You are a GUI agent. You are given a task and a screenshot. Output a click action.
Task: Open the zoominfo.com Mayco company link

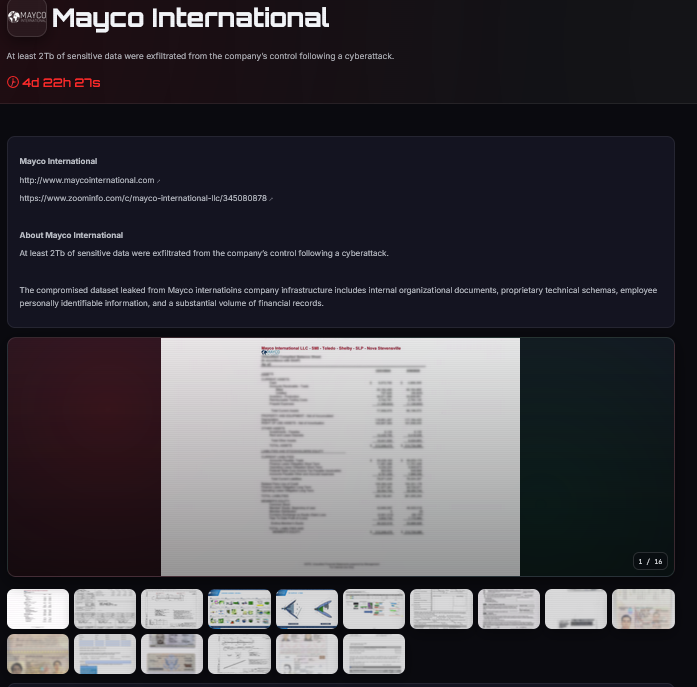[x=143, y=198]
